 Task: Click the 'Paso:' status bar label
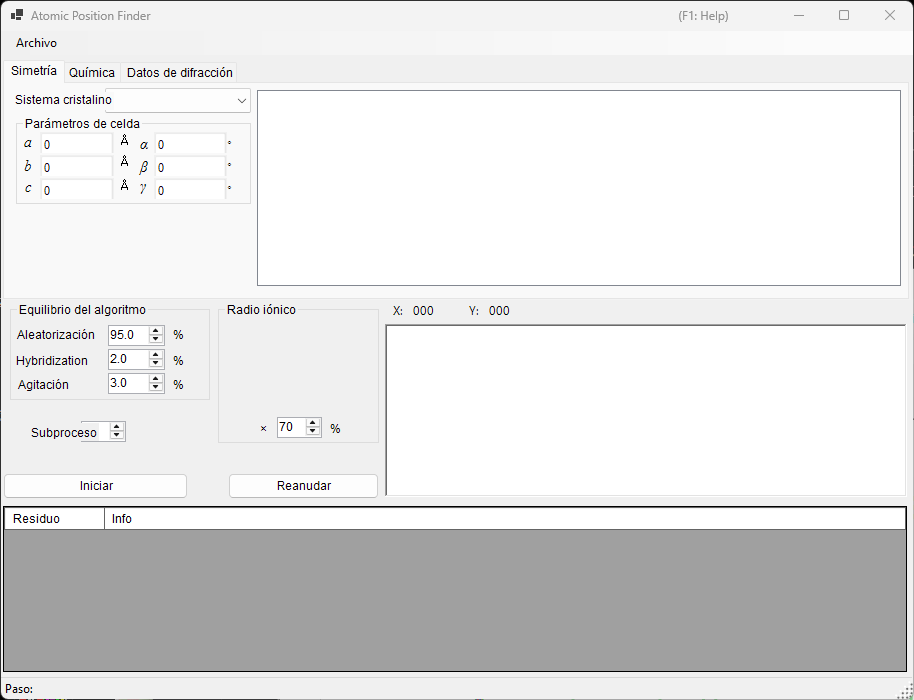[19, 689]
